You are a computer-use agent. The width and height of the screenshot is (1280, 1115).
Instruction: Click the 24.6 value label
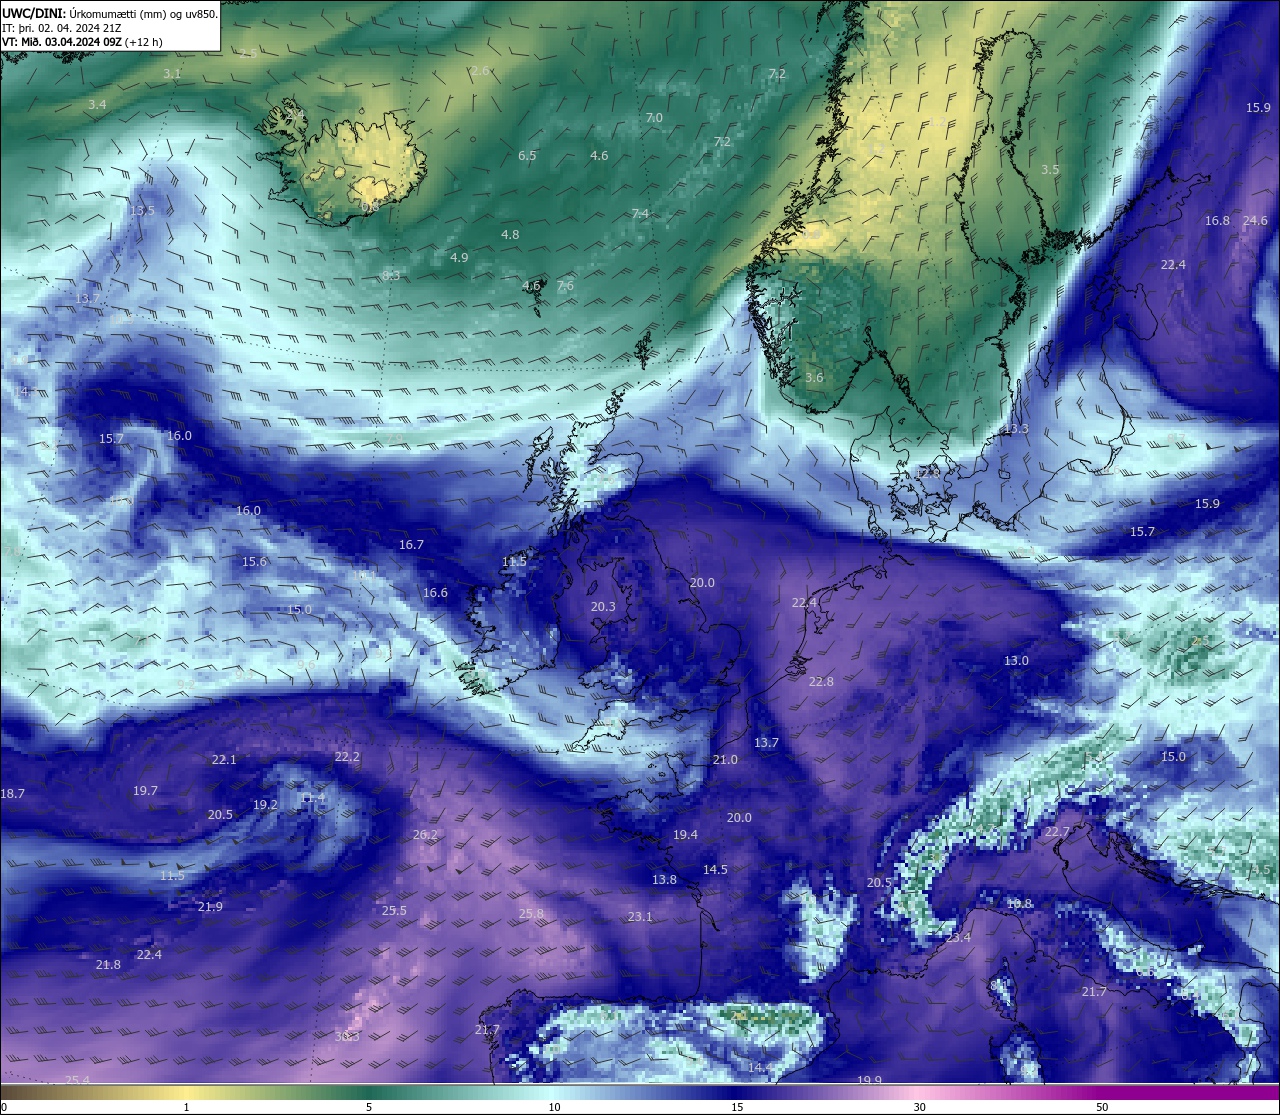point(1255,221)
